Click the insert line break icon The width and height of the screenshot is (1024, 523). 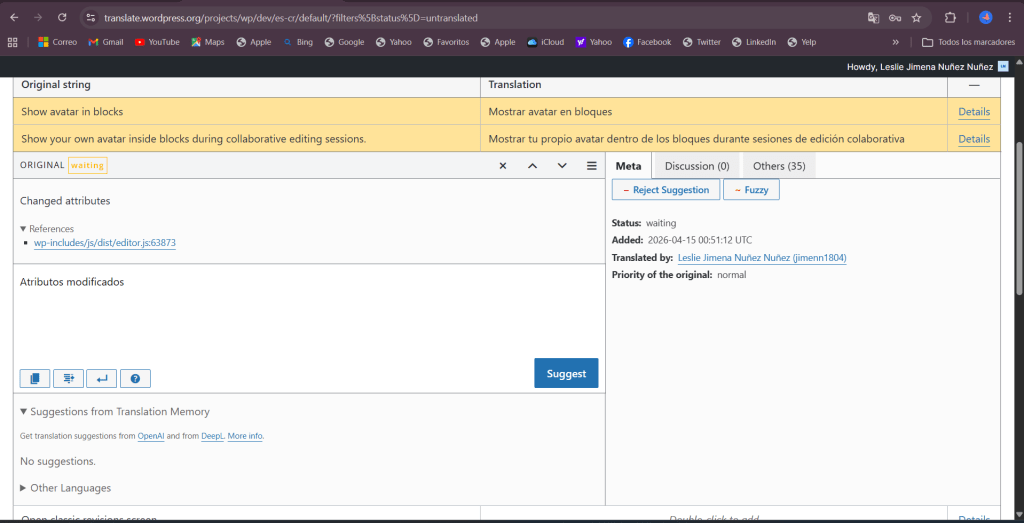click(x=101, y=378)
